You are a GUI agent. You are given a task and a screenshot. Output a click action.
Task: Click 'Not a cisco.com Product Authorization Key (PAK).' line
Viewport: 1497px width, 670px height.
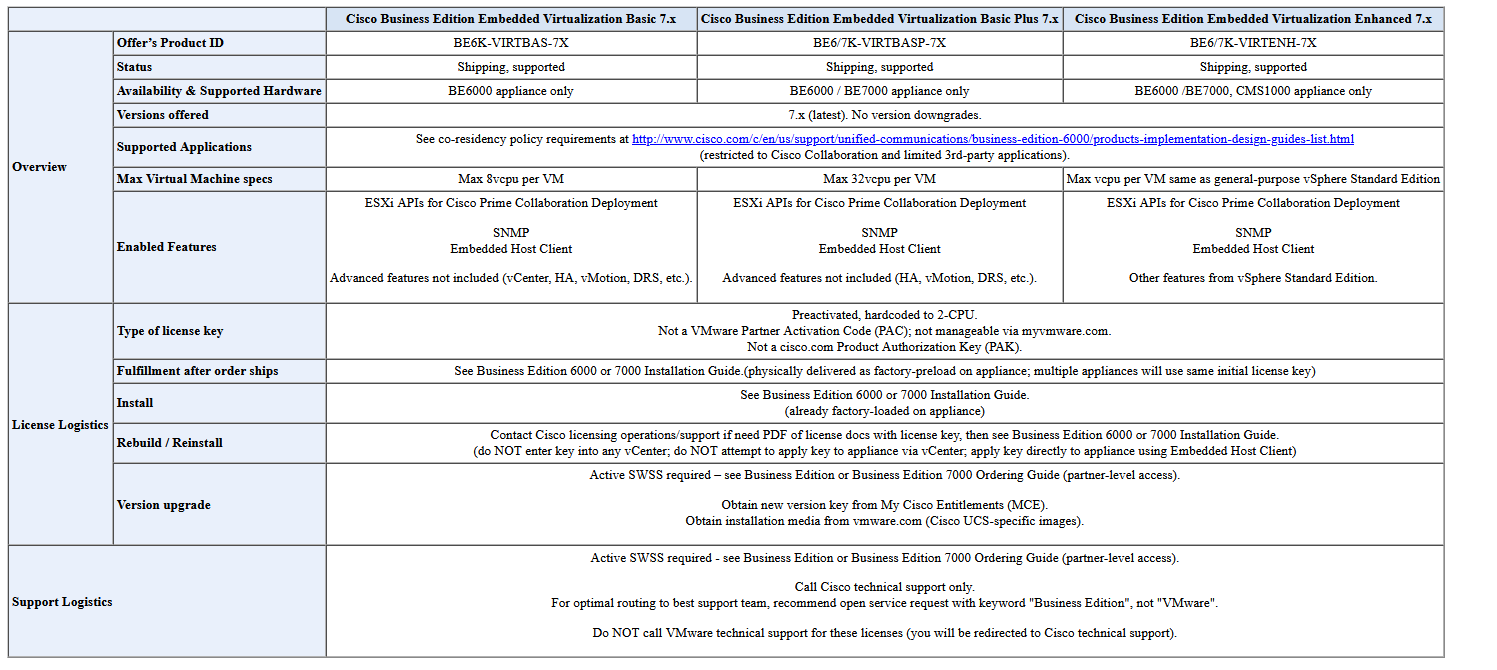pyautogui.click(x=885, y=347)
